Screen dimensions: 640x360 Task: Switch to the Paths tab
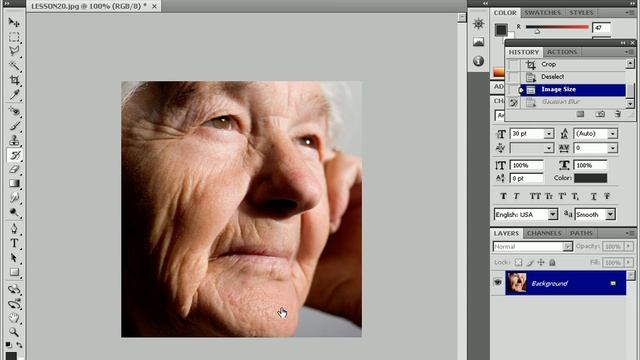pyautogui.click(x=581, y=233)
